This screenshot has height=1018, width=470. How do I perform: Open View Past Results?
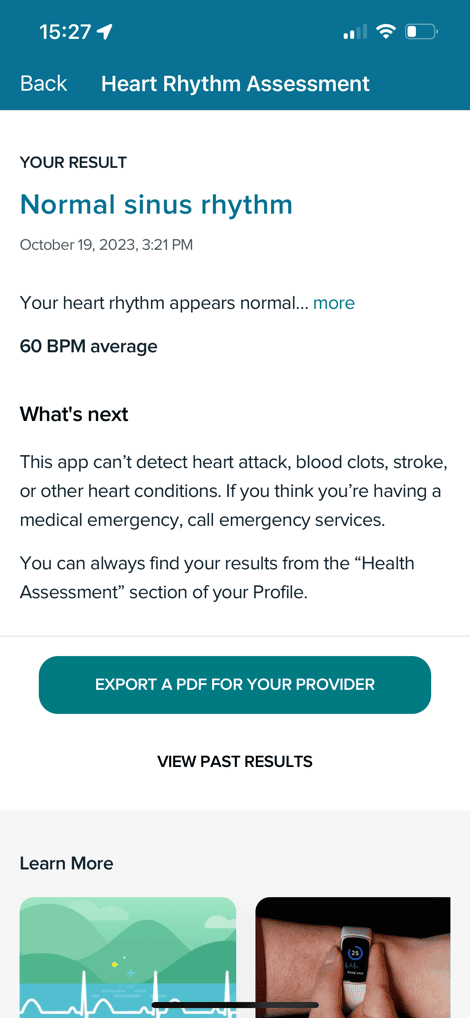pyautogui.click(x=235, y=761)
